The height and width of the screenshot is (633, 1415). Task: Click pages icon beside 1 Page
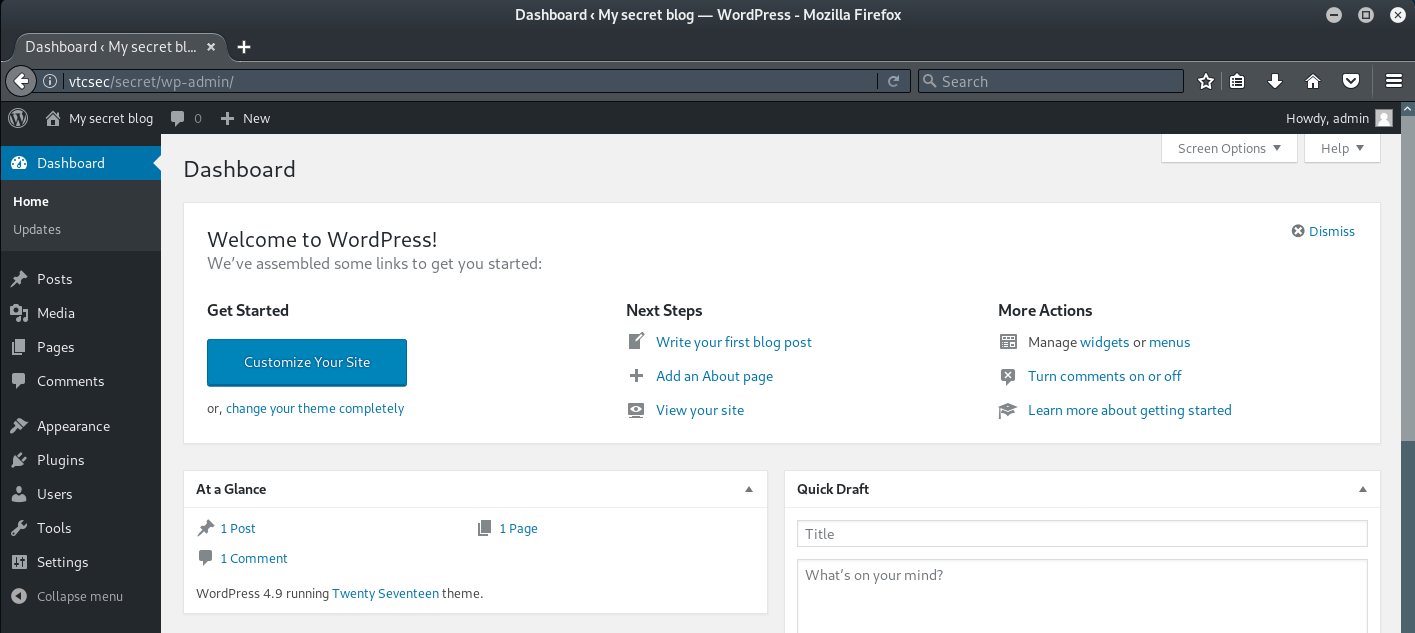click(x=485, y=528)
